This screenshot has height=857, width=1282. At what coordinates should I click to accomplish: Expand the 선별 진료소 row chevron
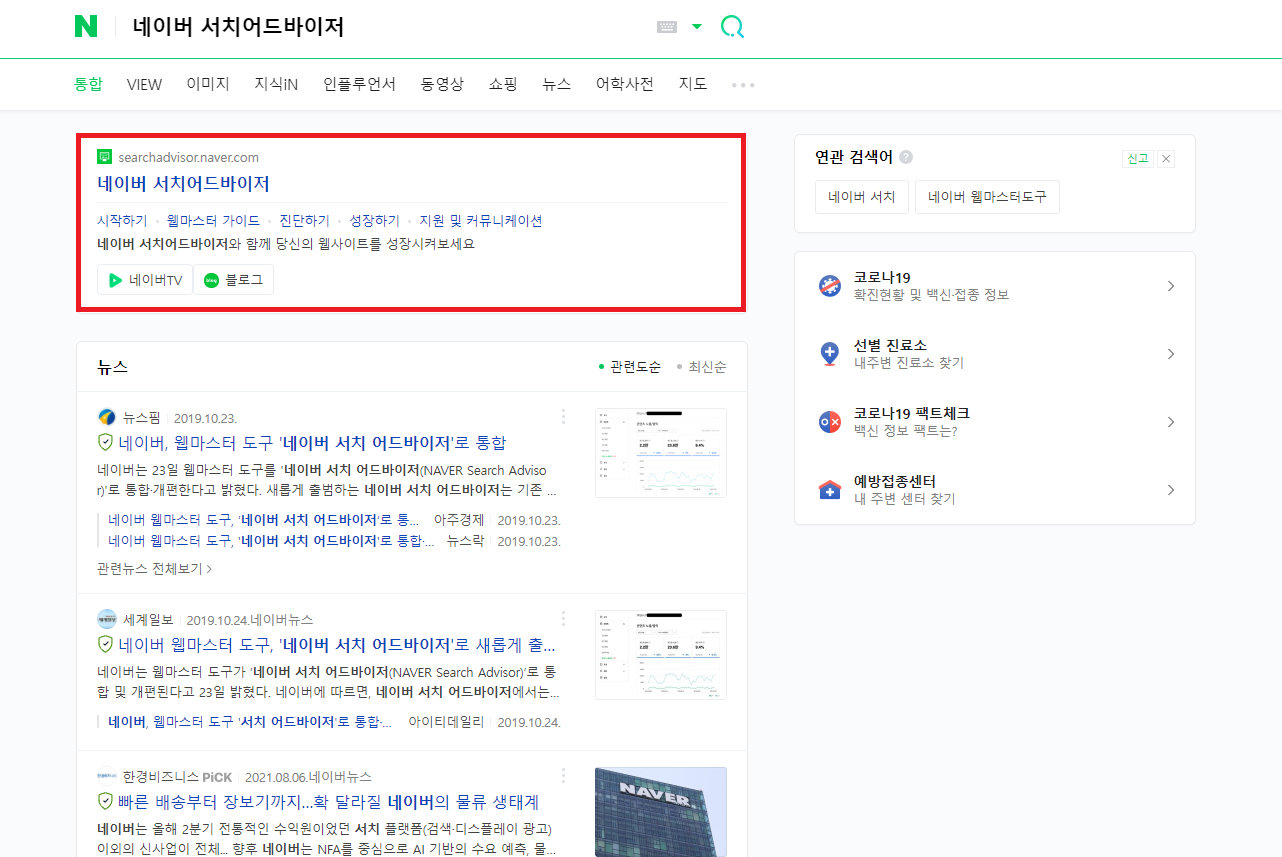pos(1171,354)
